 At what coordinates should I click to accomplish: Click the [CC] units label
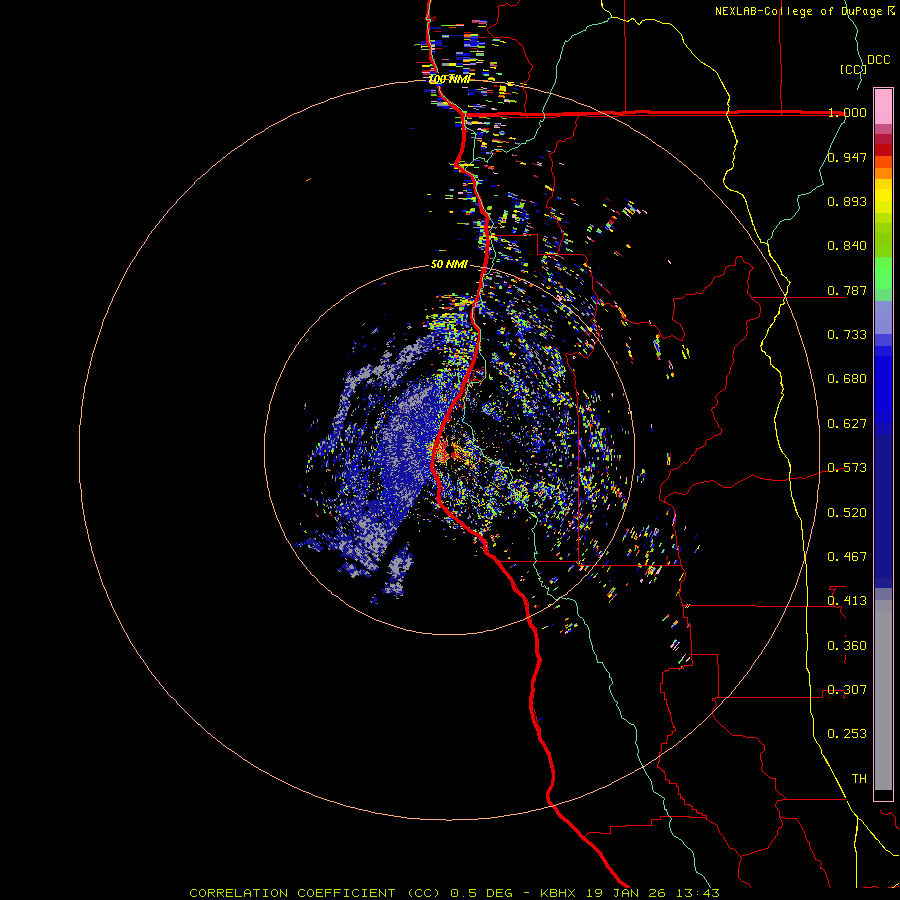point(853,69)
